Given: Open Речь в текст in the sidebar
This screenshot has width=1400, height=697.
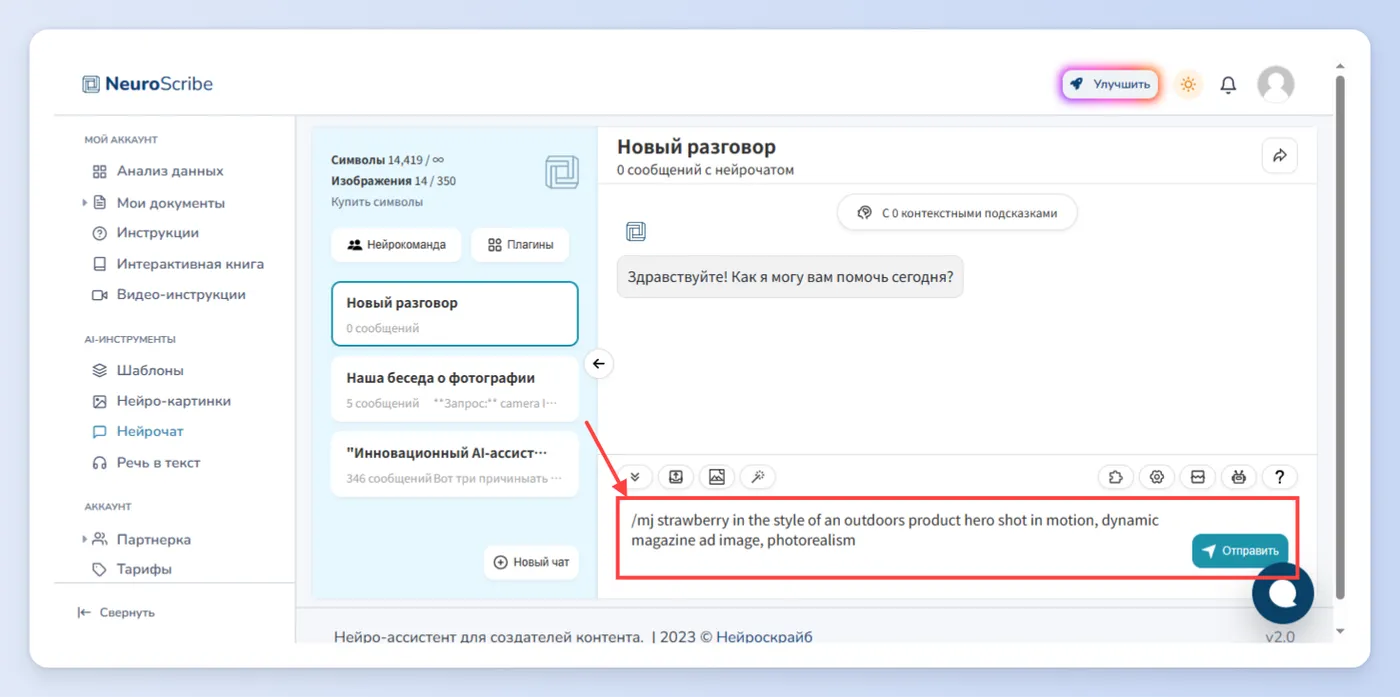Looking at the screenshot, I should pos(146,463).
